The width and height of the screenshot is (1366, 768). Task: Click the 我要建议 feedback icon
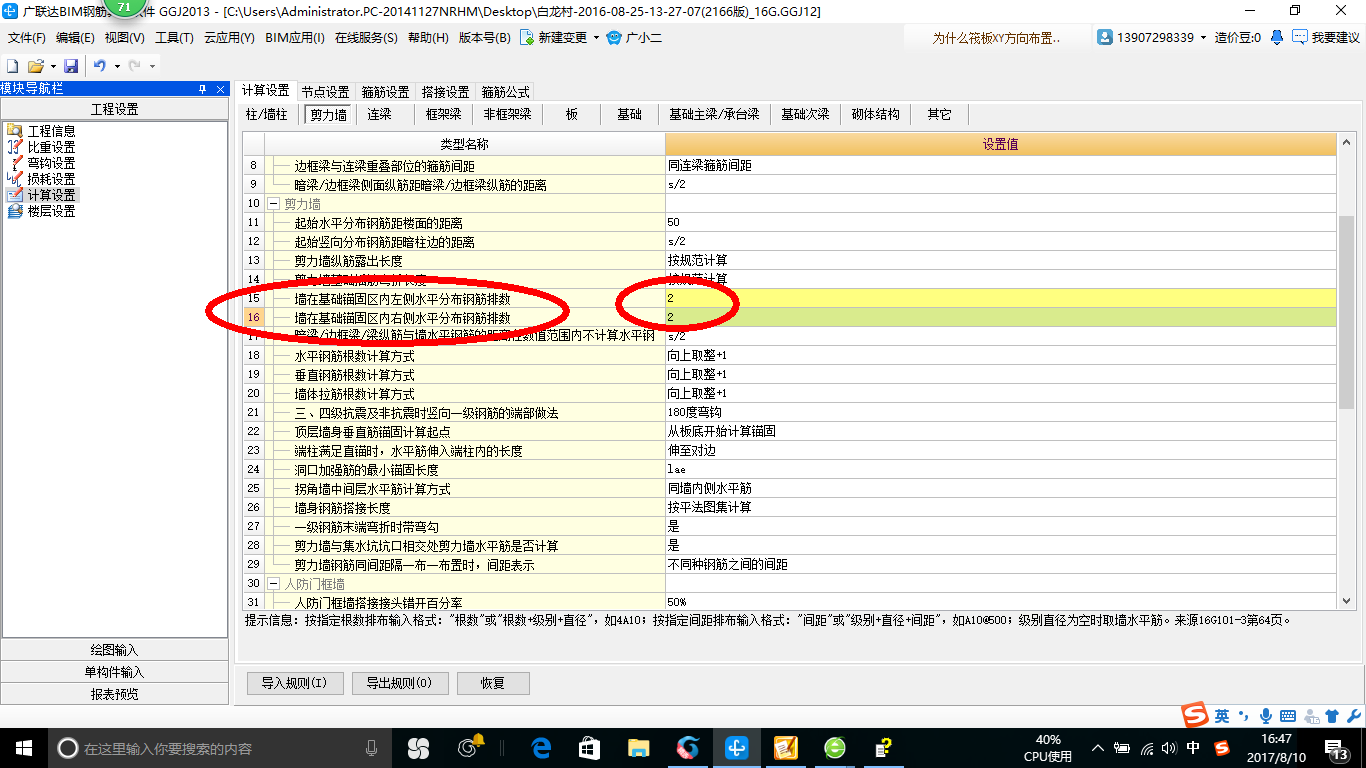(1300, 37)
